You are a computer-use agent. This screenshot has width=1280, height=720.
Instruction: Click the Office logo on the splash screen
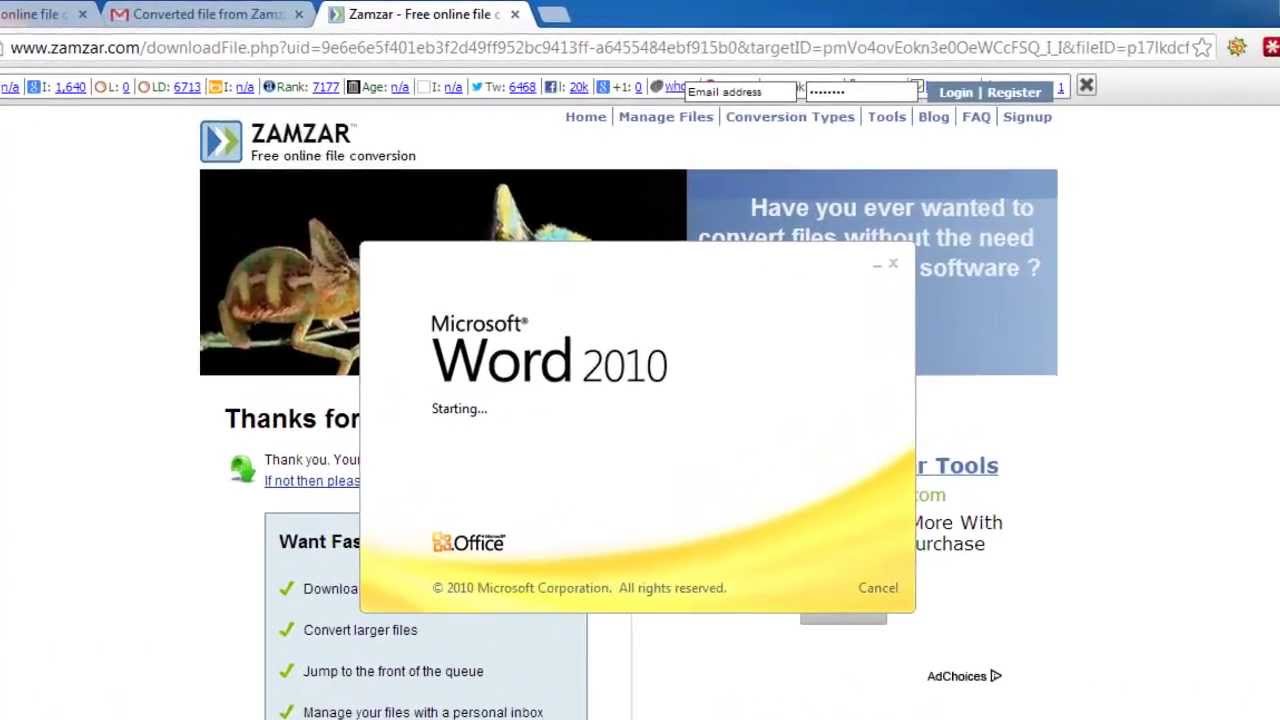click(x=469, y=542)
